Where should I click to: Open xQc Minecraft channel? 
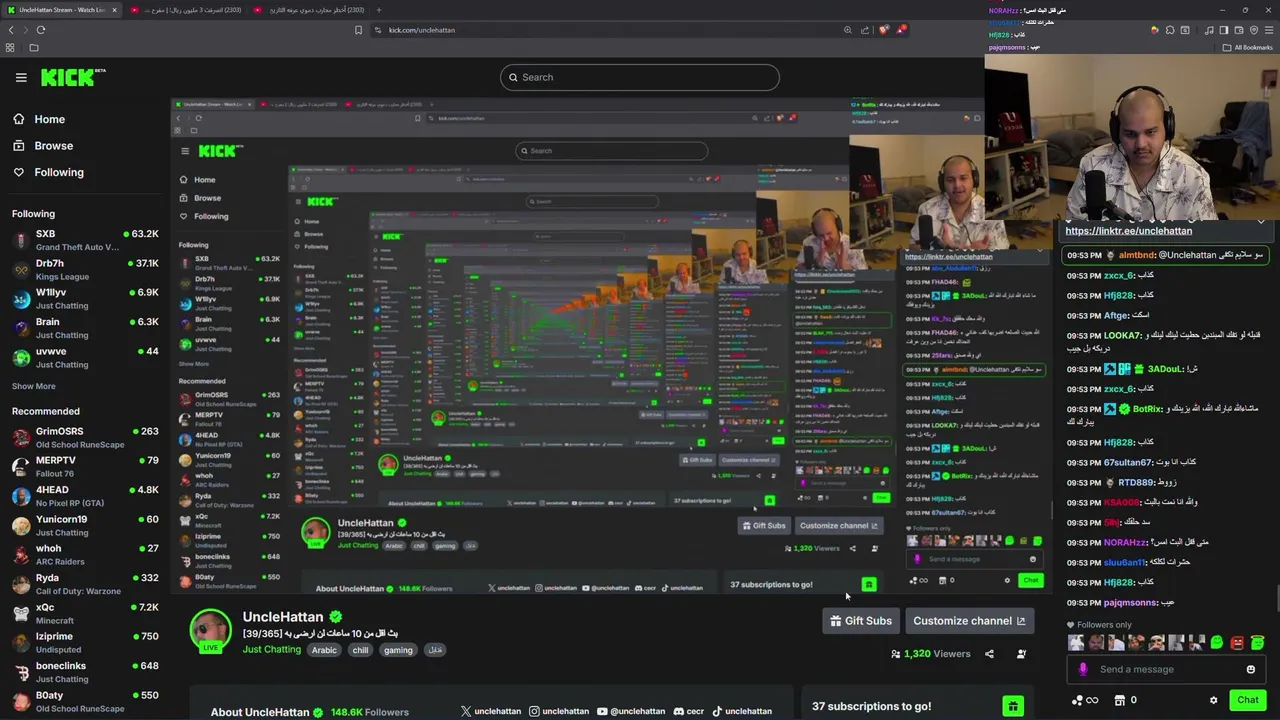(85, 614)
